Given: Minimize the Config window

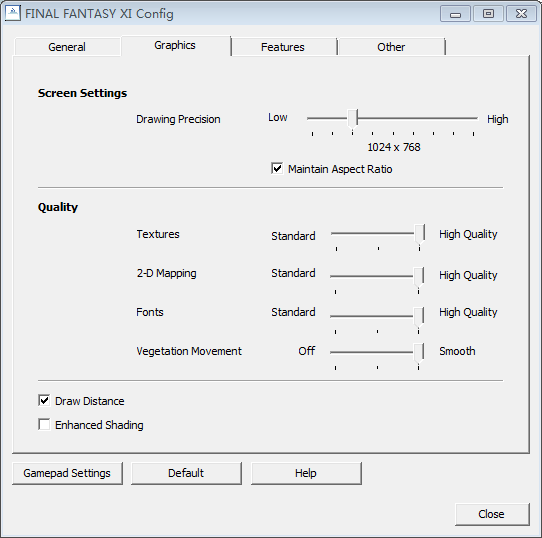Looking at the screenshot, I should tap(455, 14).
